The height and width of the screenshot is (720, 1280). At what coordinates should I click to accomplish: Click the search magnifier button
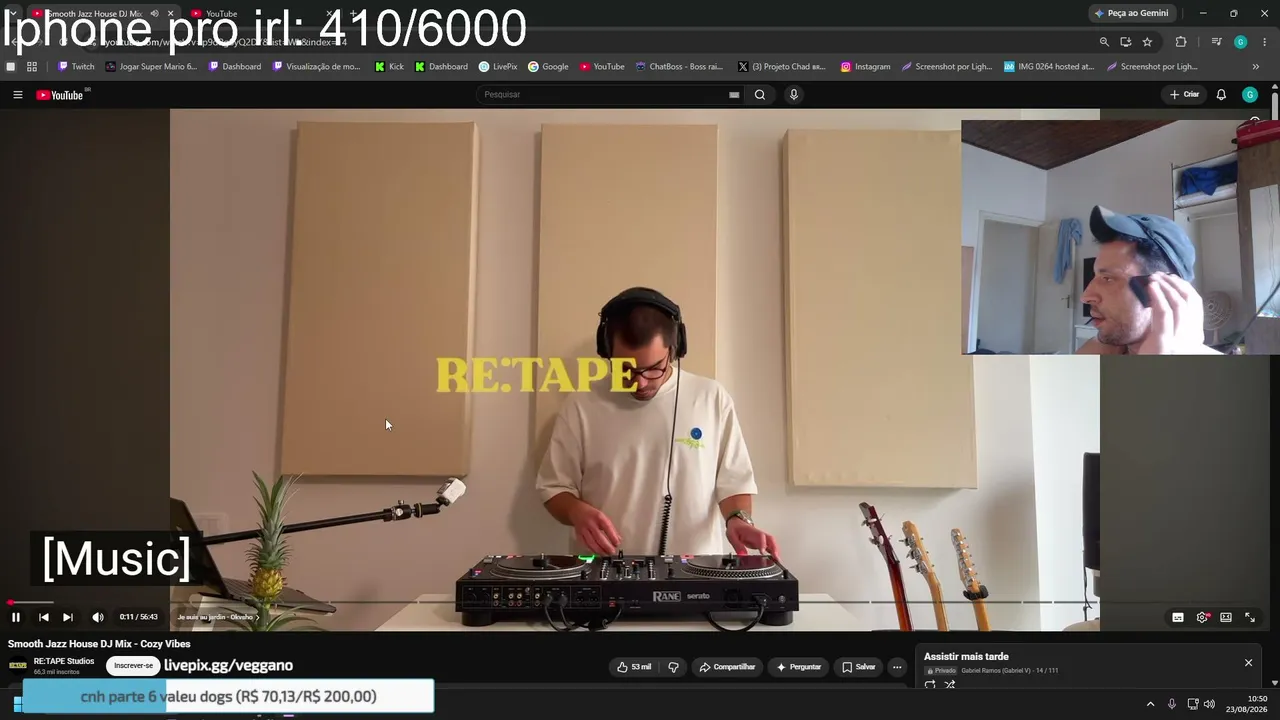pos(760,95)
